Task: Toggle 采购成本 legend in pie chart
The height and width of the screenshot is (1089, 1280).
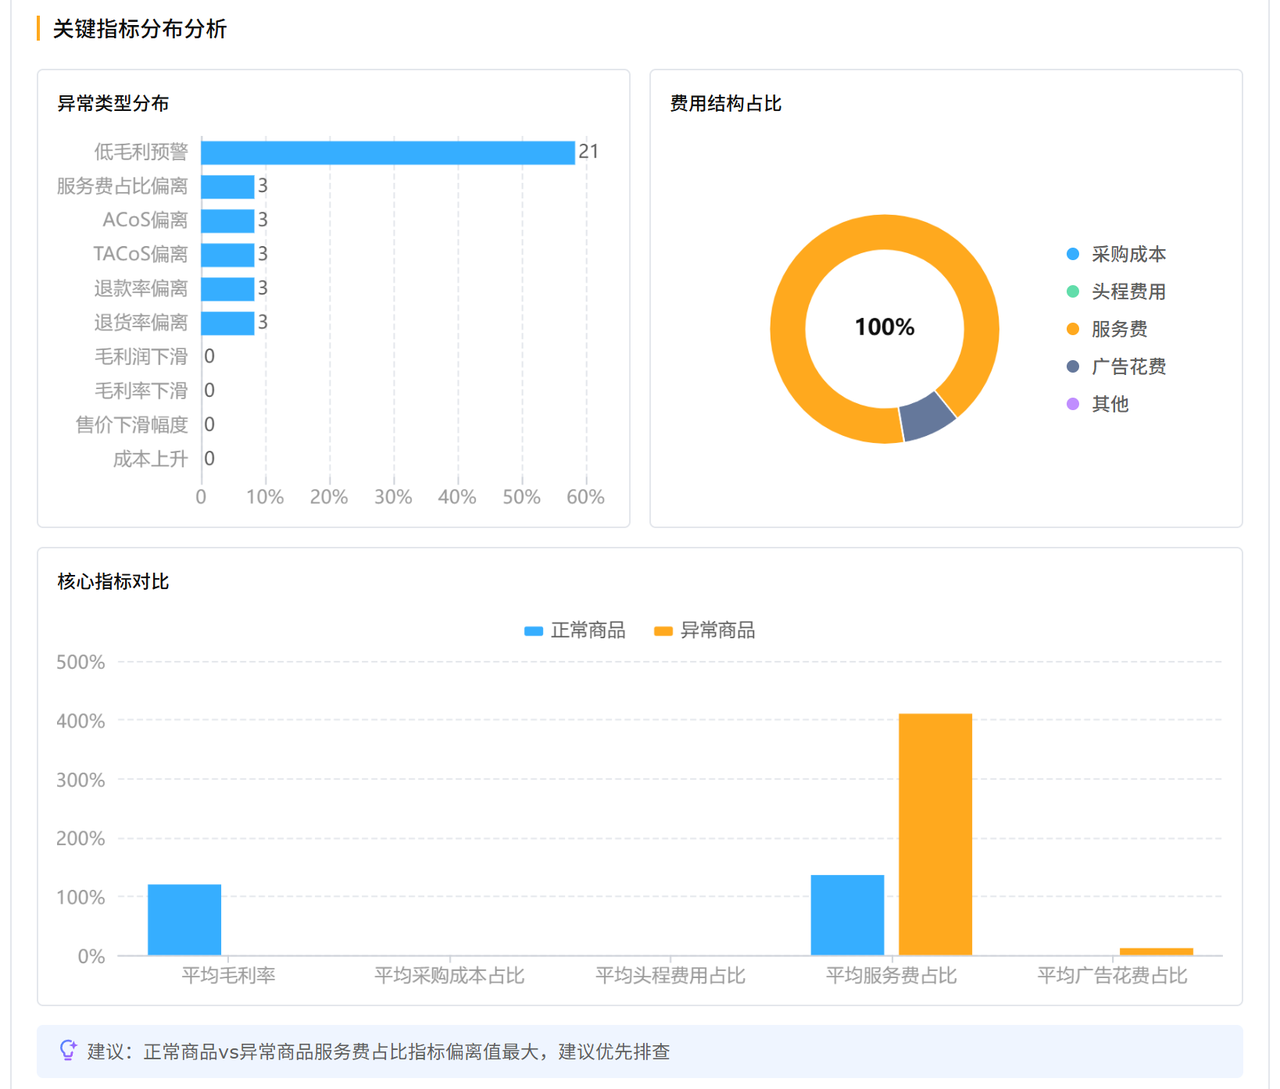Action: pos(1116,254)
